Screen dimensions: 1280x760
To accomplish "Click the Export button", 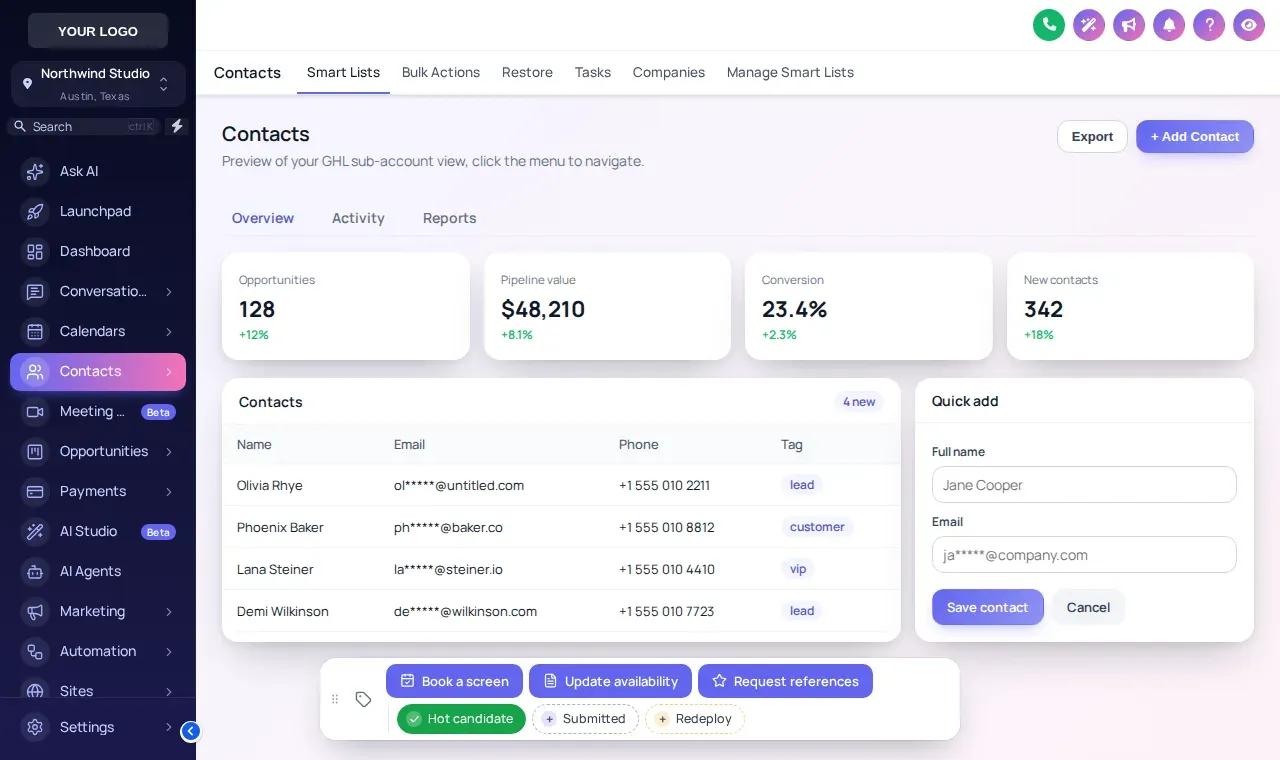I will click(1092, 136).
